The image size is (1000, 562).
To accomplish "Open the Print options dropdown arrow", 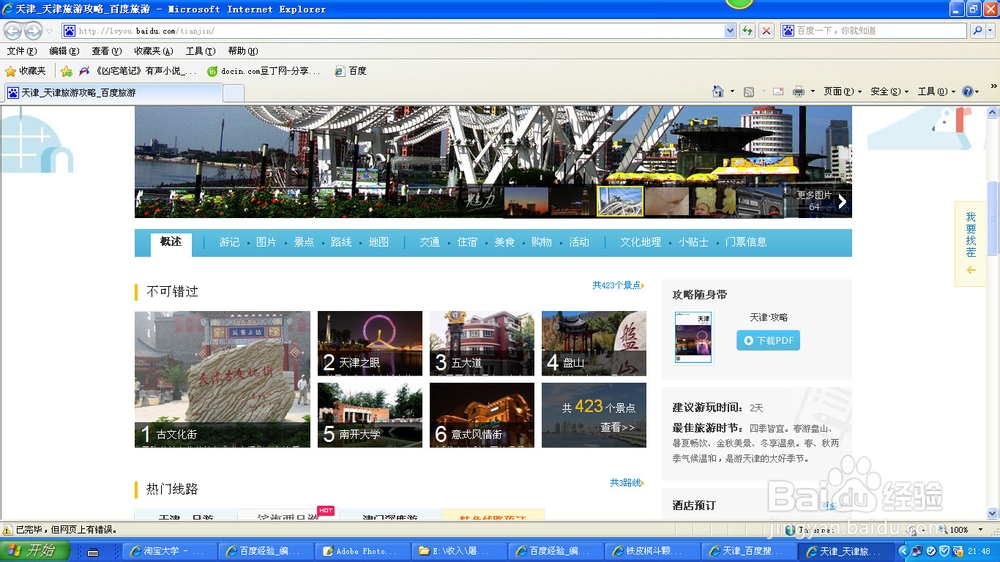I will pos(812,91).
